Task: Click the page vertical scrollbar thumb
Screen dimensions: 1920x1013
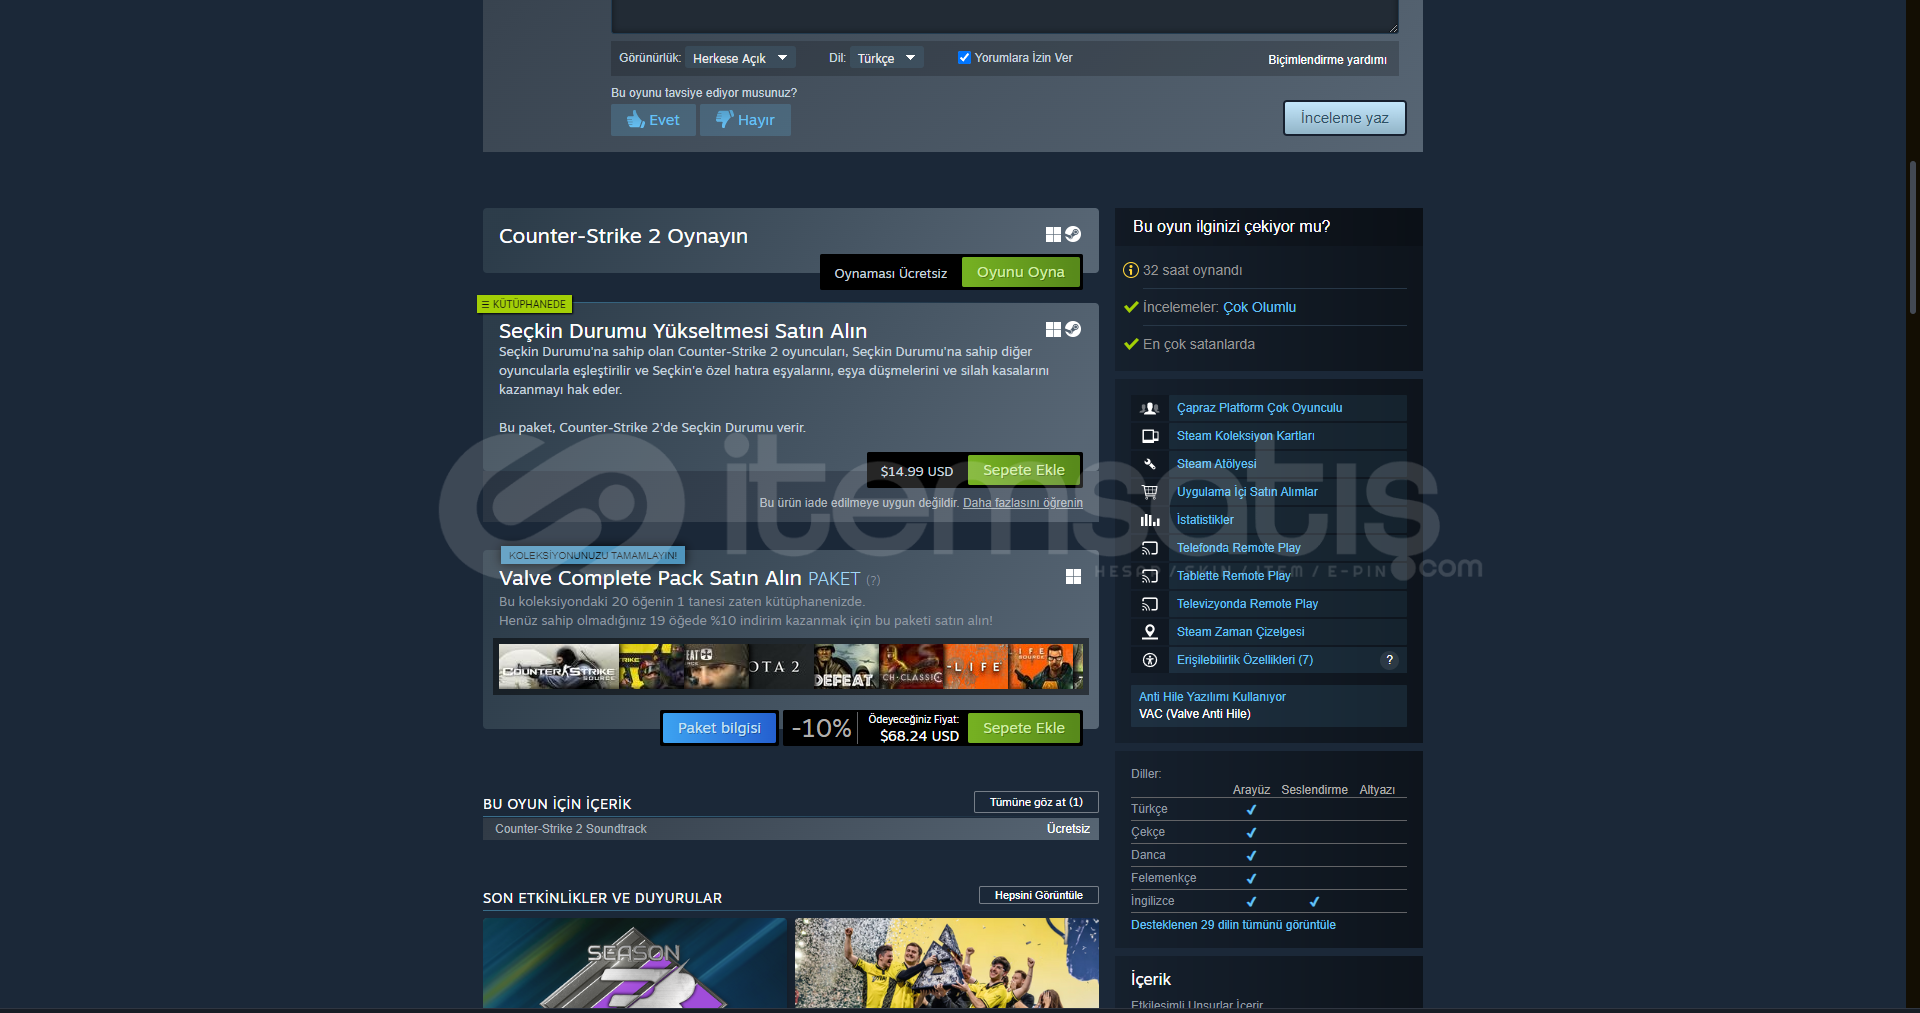Action: [x=1913, y=238]
